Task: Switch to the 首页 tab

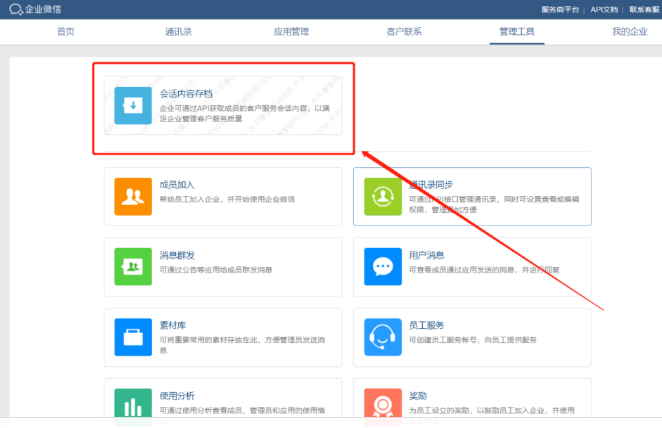Action: tap(65, 32)
